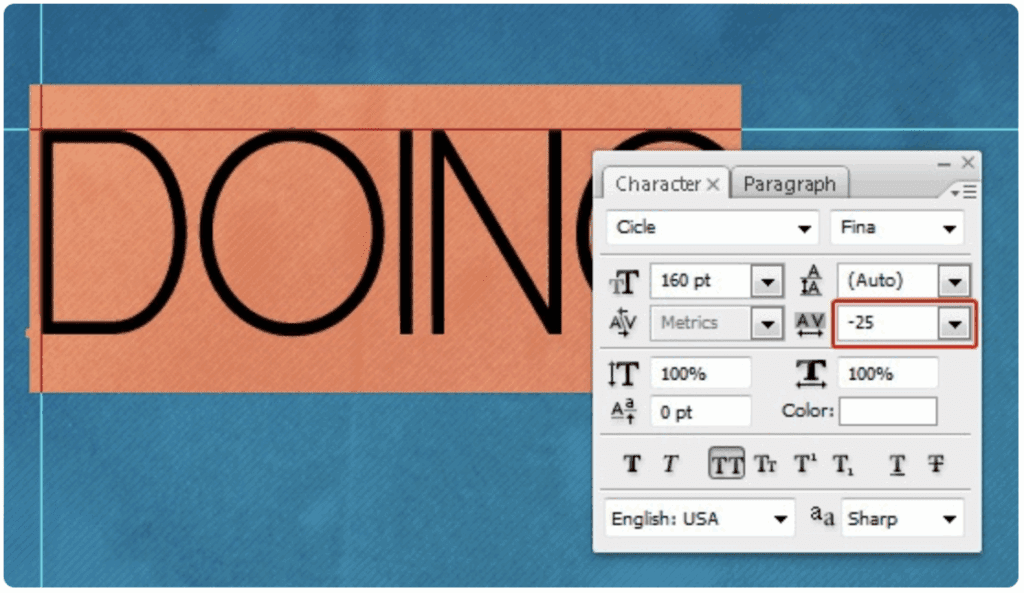Toggle Faux Bold style
The height and width of the screenshot is (593, 1024).
632,464
